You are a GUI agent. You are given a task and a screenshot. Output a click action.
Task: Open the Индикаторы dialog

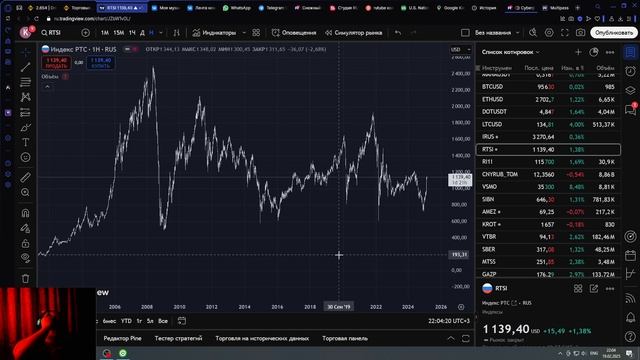point(214,33)
